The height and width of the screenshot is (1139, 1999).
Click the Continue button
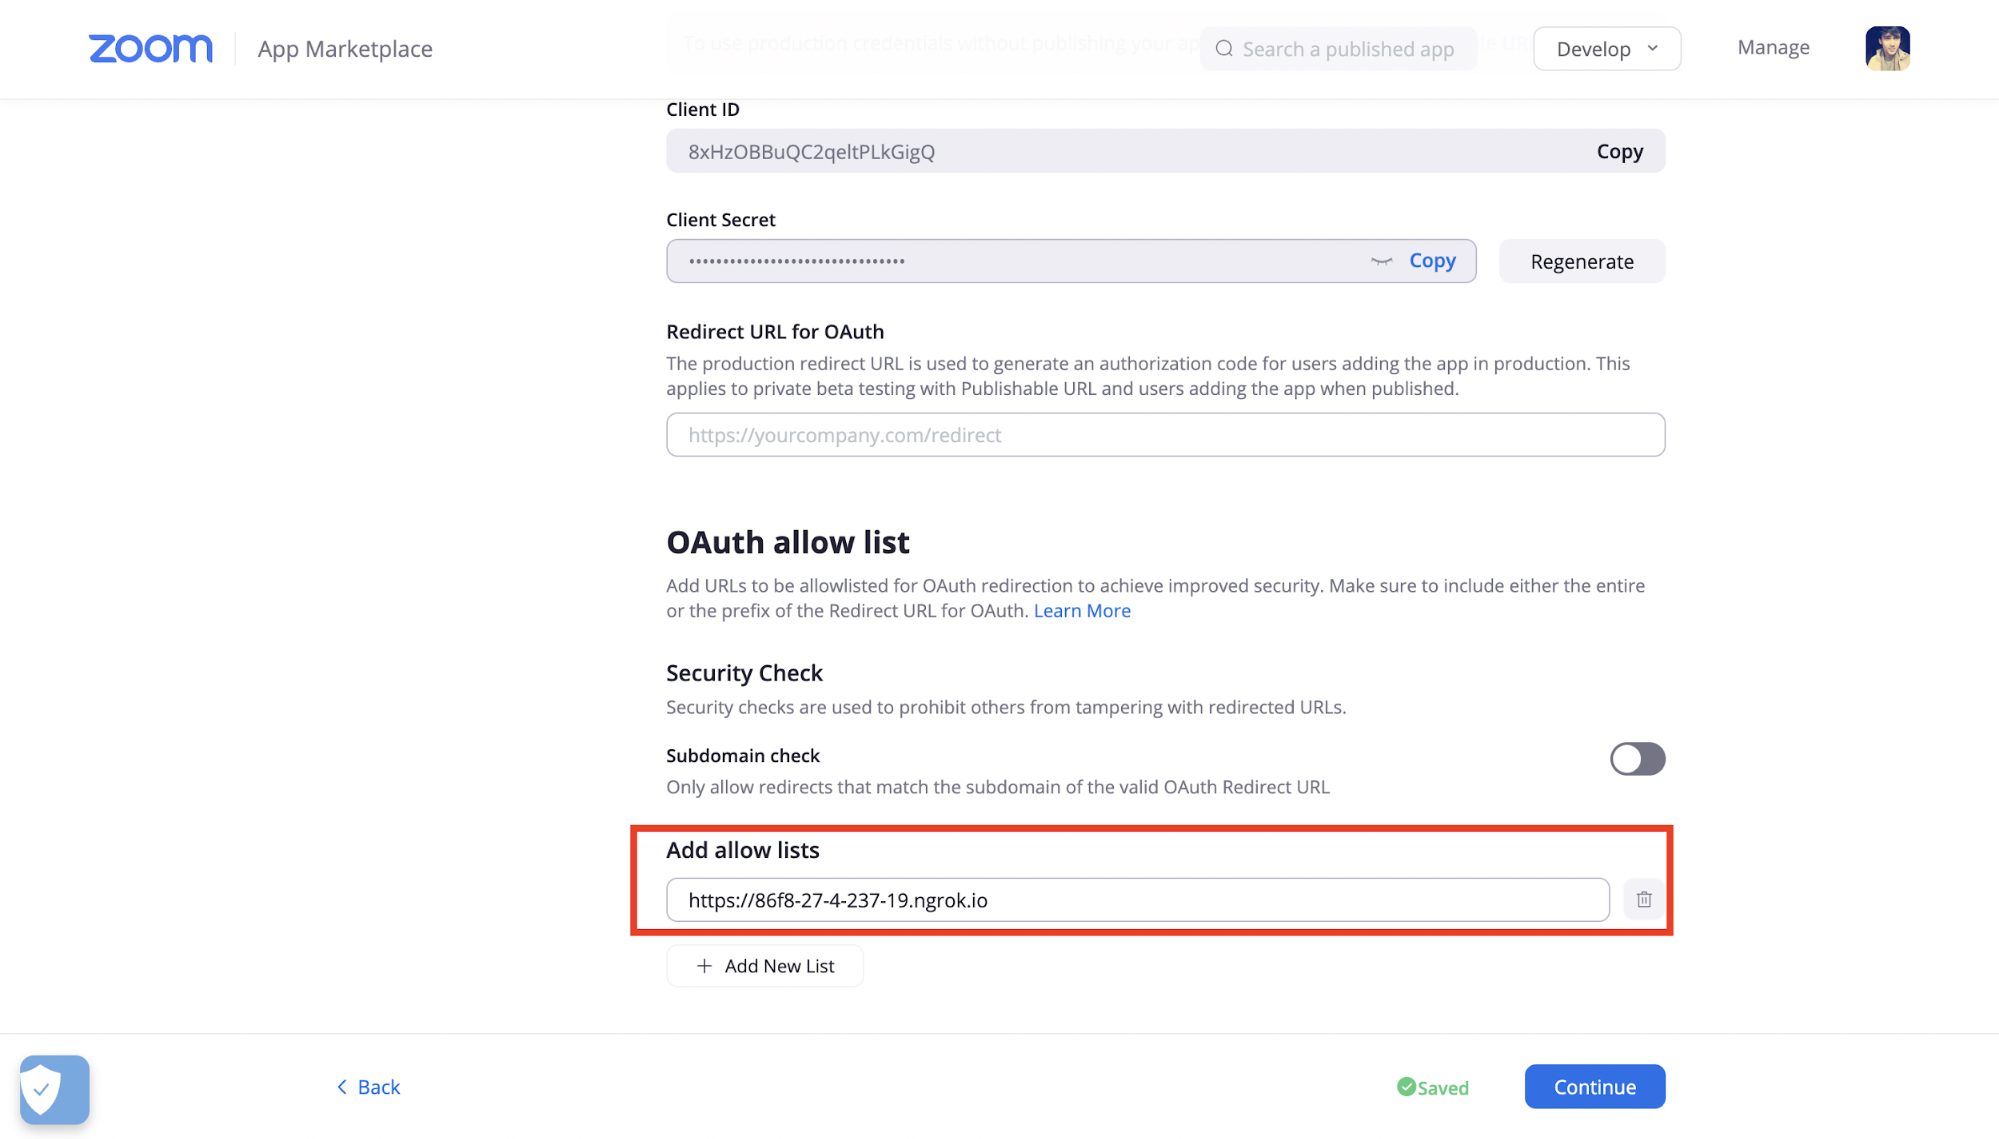click(1594, 1086)
